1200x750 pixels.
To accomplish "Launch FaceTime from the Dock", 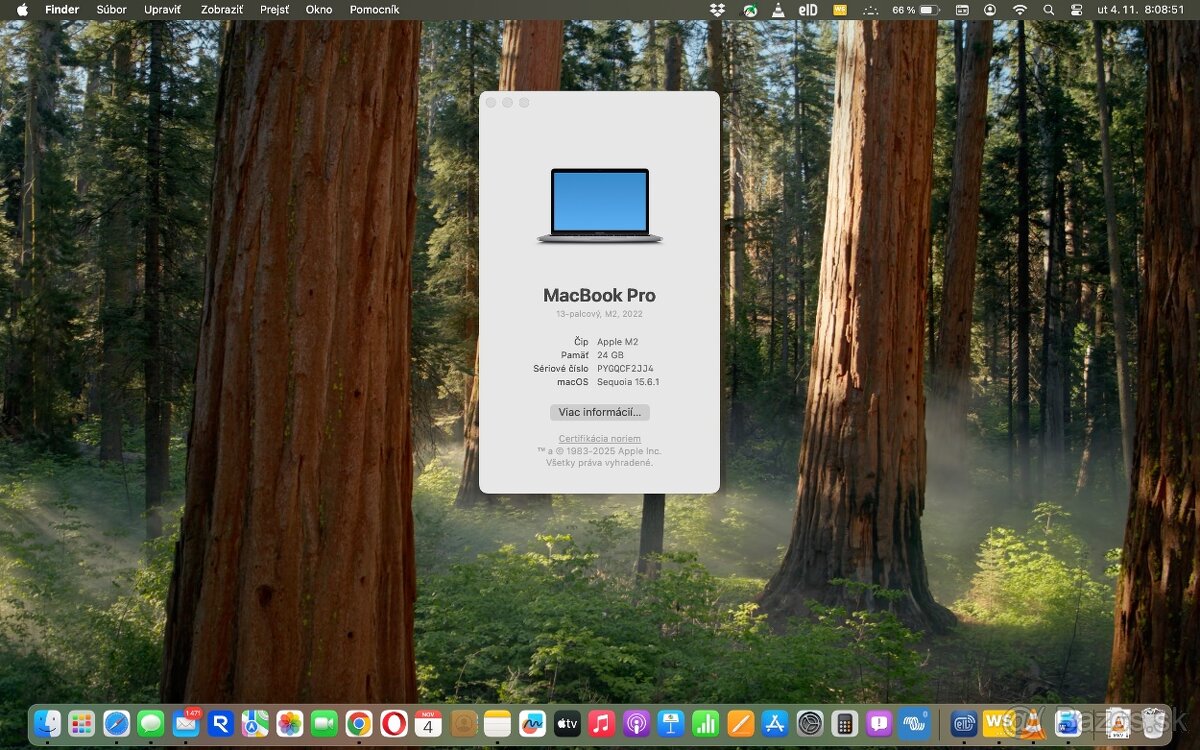I will click(x=323, y=724).
